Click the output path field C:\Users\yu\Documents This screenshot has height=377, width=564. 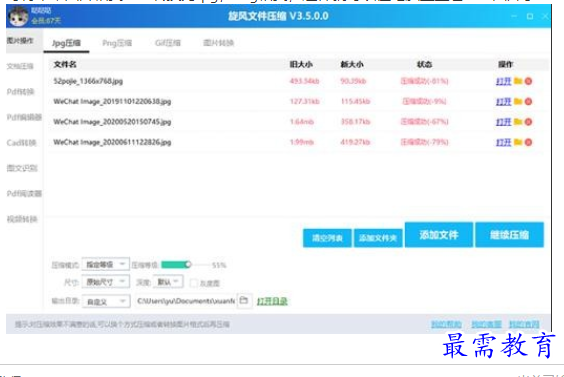[186, 301]
